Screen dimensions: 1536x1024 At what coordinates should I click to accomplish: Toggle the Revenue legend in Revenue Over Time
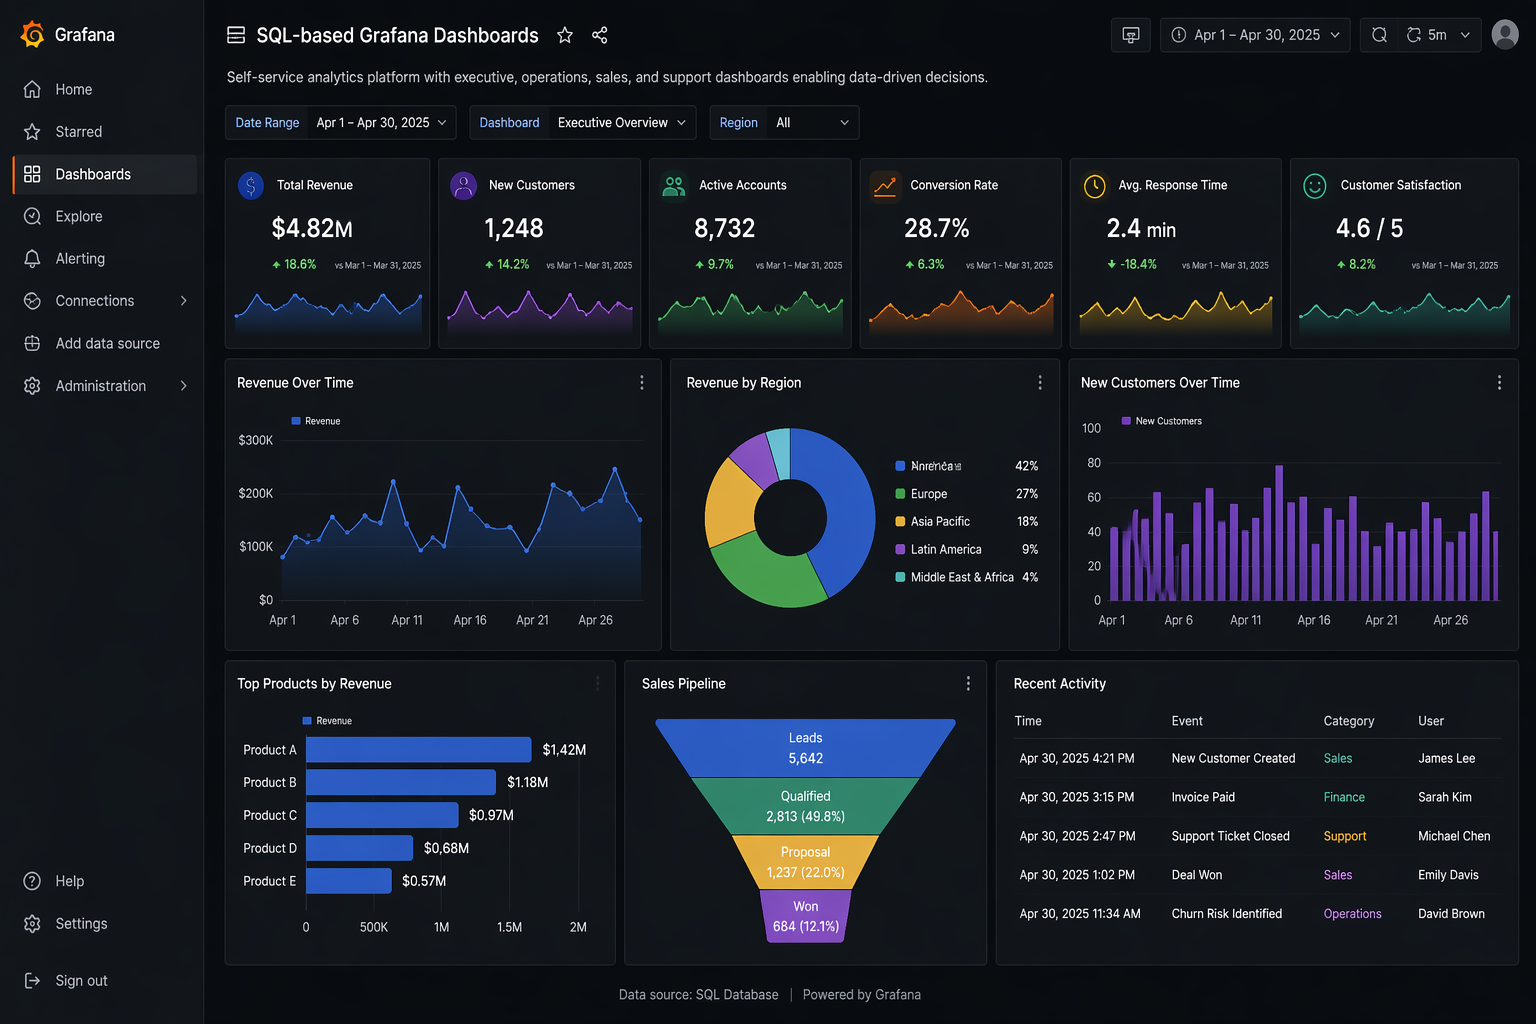coord(315,420)
